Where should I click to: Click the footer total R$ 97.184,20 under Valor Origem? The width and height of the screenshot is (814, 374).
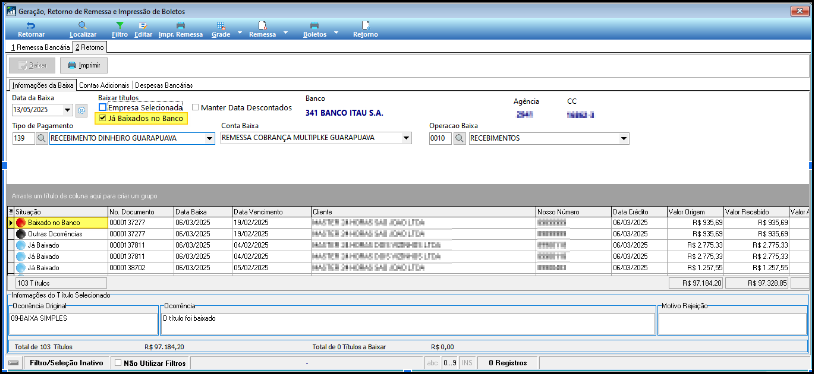click(696, 283)
